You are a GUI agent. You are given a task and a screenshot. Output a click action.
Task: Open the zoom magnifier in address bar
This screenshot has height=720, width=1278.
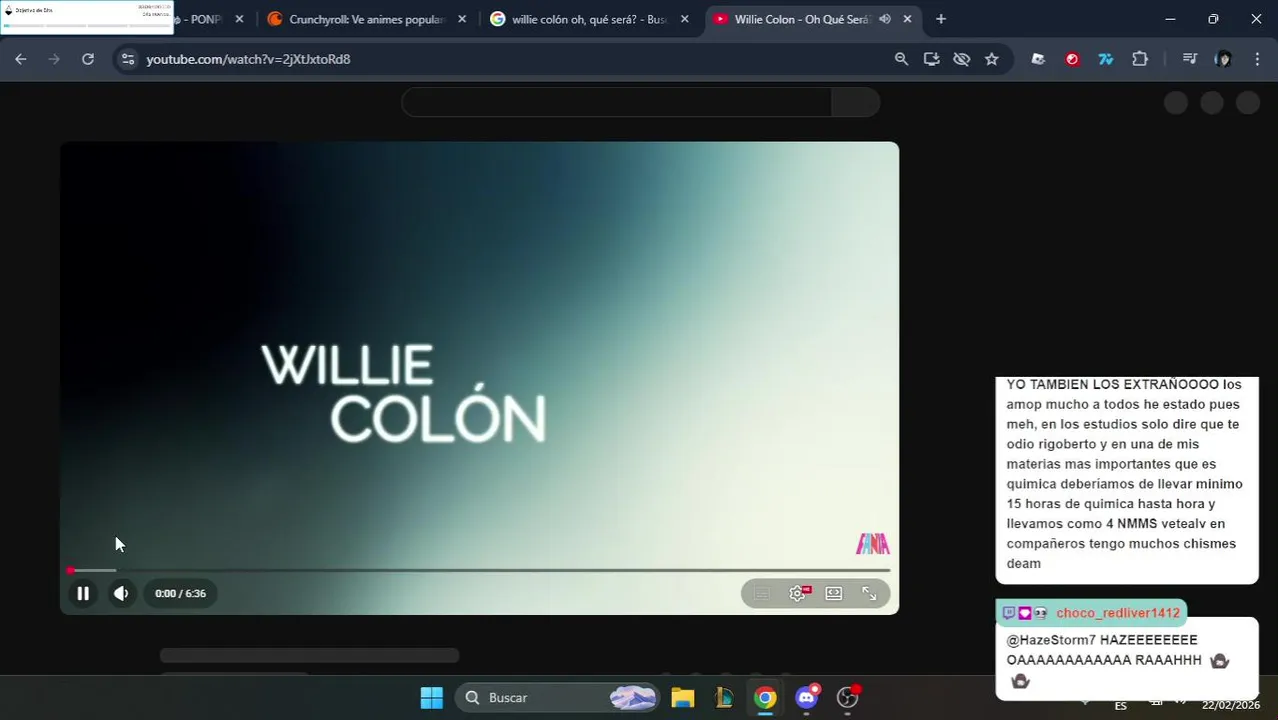[x=901, y=59]
